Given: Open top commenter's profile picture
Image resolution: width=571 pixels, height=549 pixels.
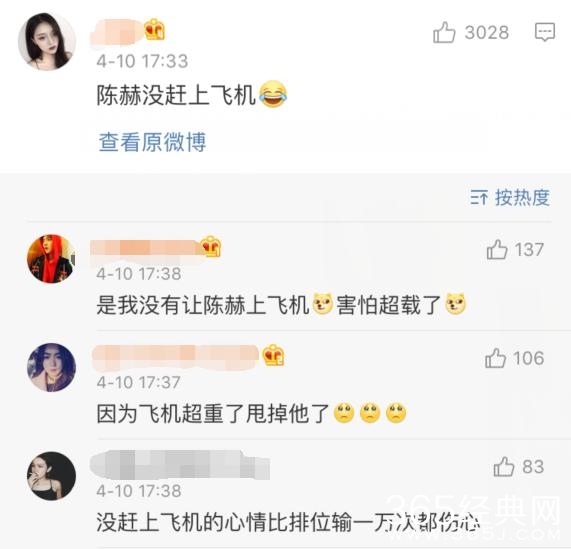Looking at the screenshot, I should (x=47, y=42).
